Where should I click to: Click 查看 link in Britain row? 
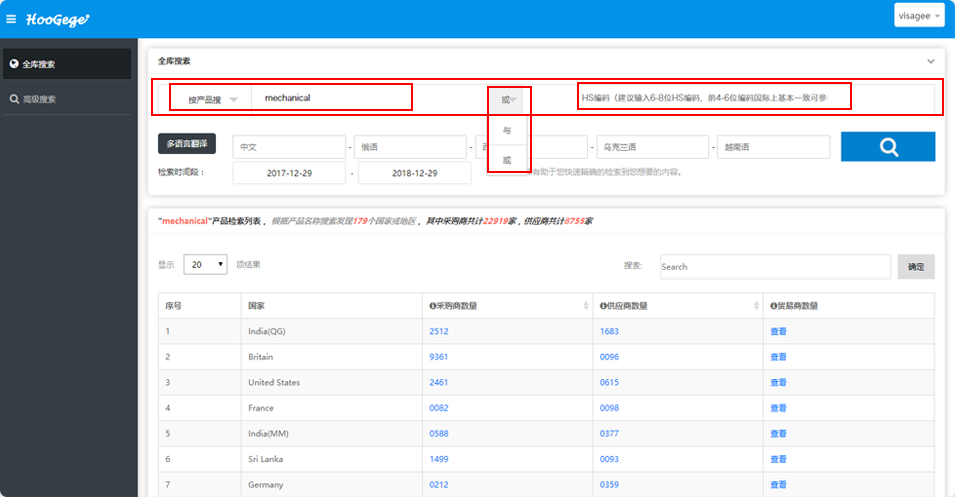[x=778, y=357]
